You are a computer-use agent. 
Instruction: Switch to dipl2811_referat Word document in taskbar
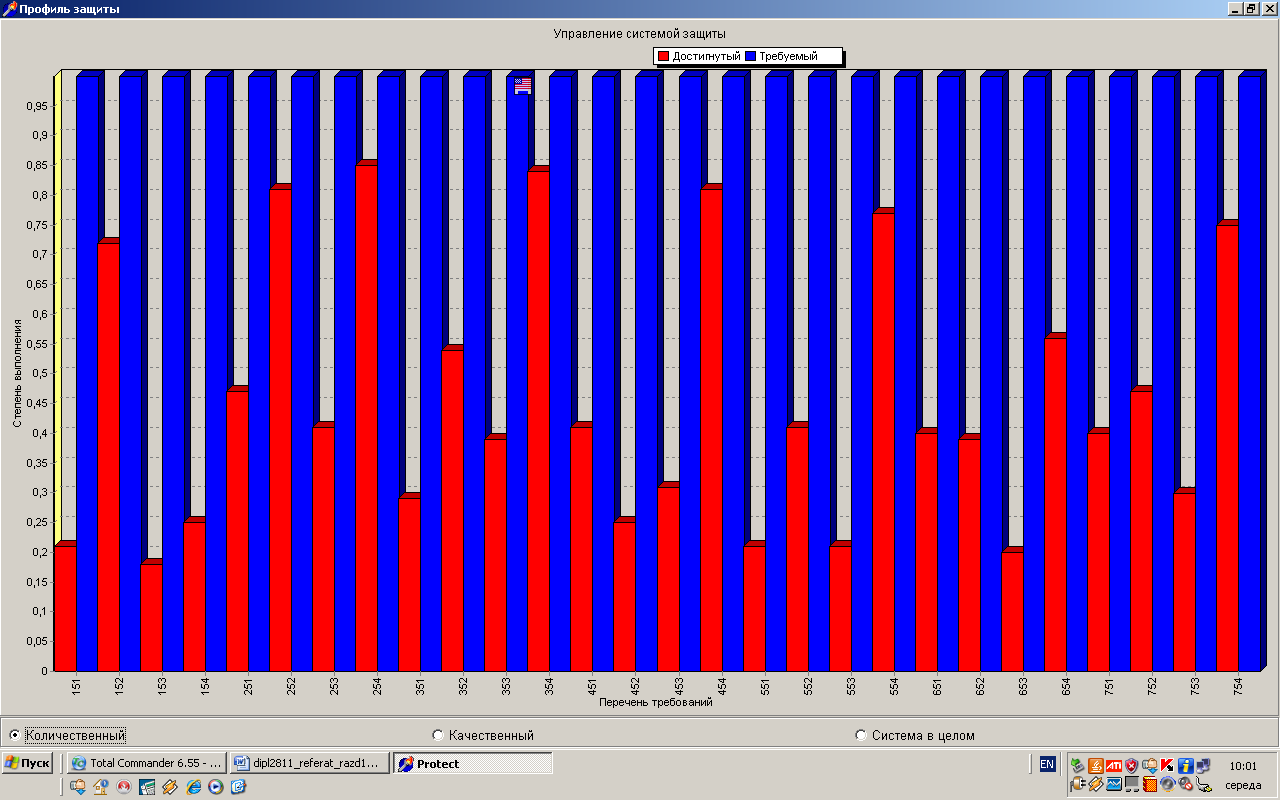(x=309, y=763)
